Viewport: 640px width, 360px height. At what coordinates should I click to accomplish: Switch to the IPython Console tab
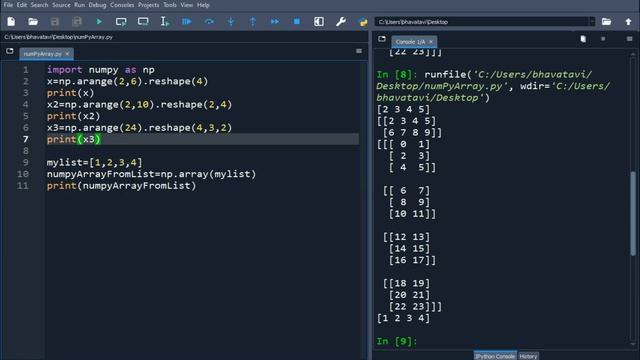495,356
